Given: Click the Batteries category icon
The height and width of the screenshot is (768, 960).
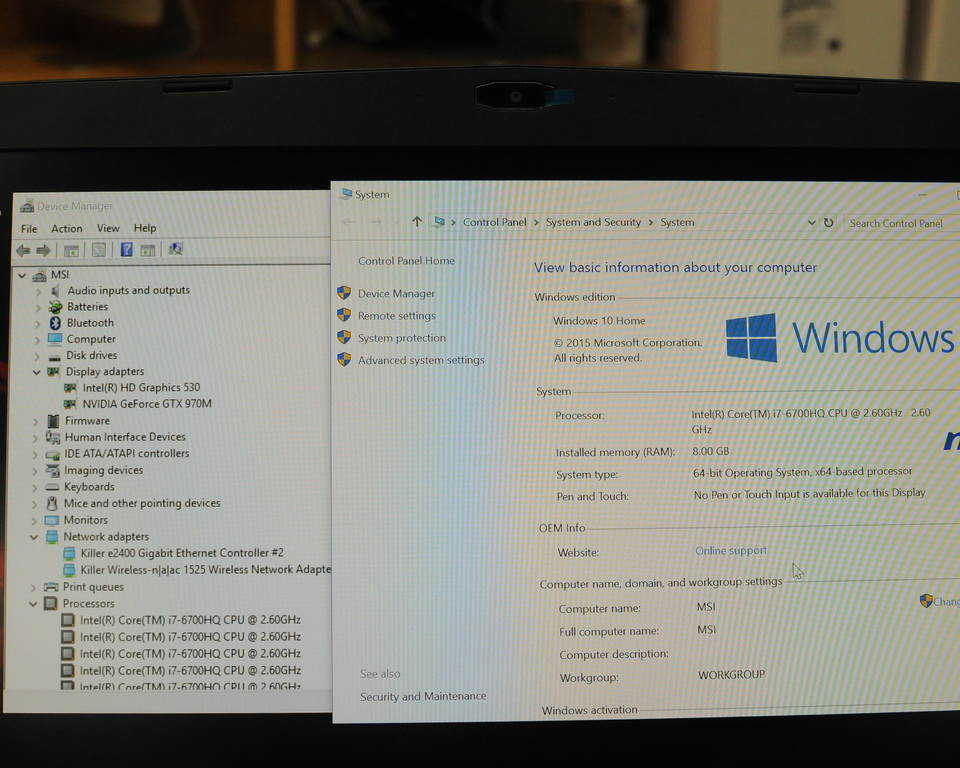Looking at the screenshot, I should [x=55, y=307].
